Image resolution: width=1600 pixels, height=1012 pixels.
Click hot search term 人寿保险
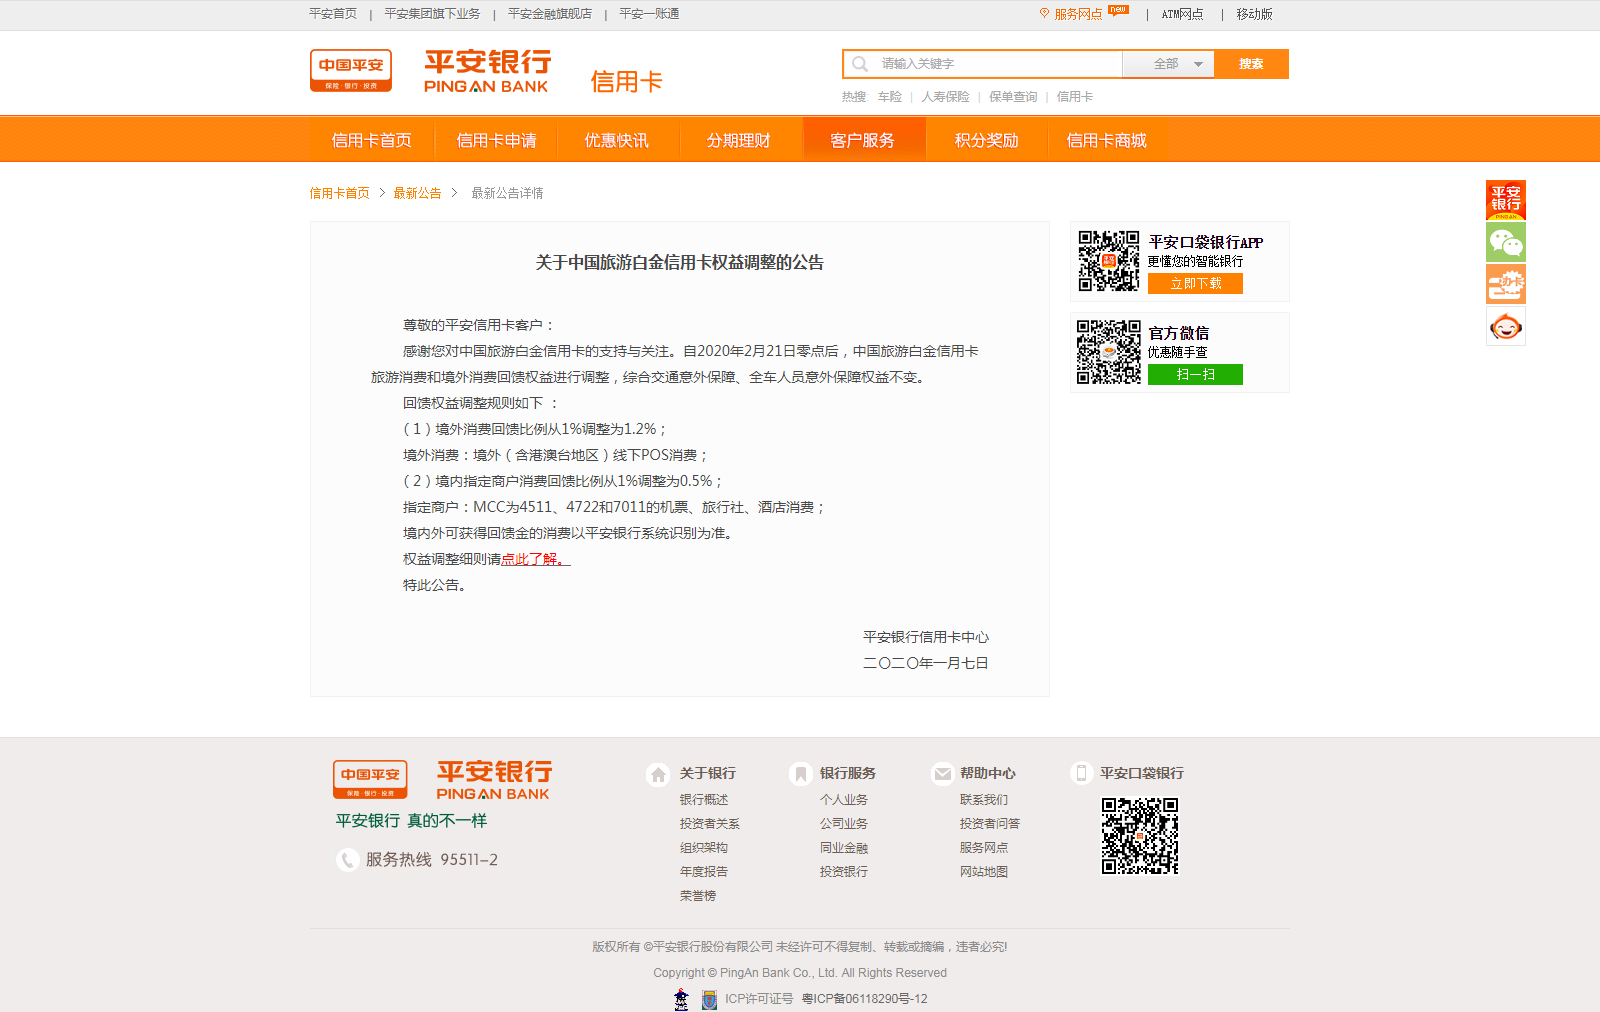point(945,97)
